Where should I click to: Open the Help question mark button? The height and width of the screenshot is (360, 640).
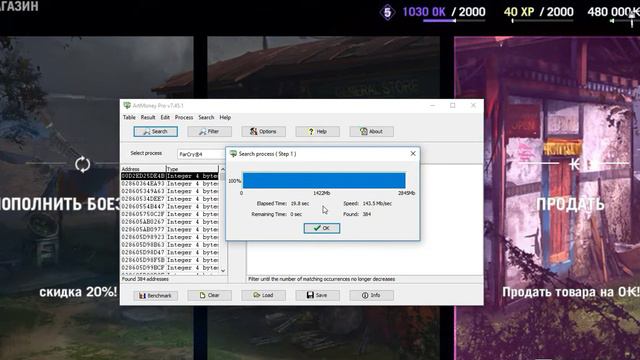[x=318, y=131]
